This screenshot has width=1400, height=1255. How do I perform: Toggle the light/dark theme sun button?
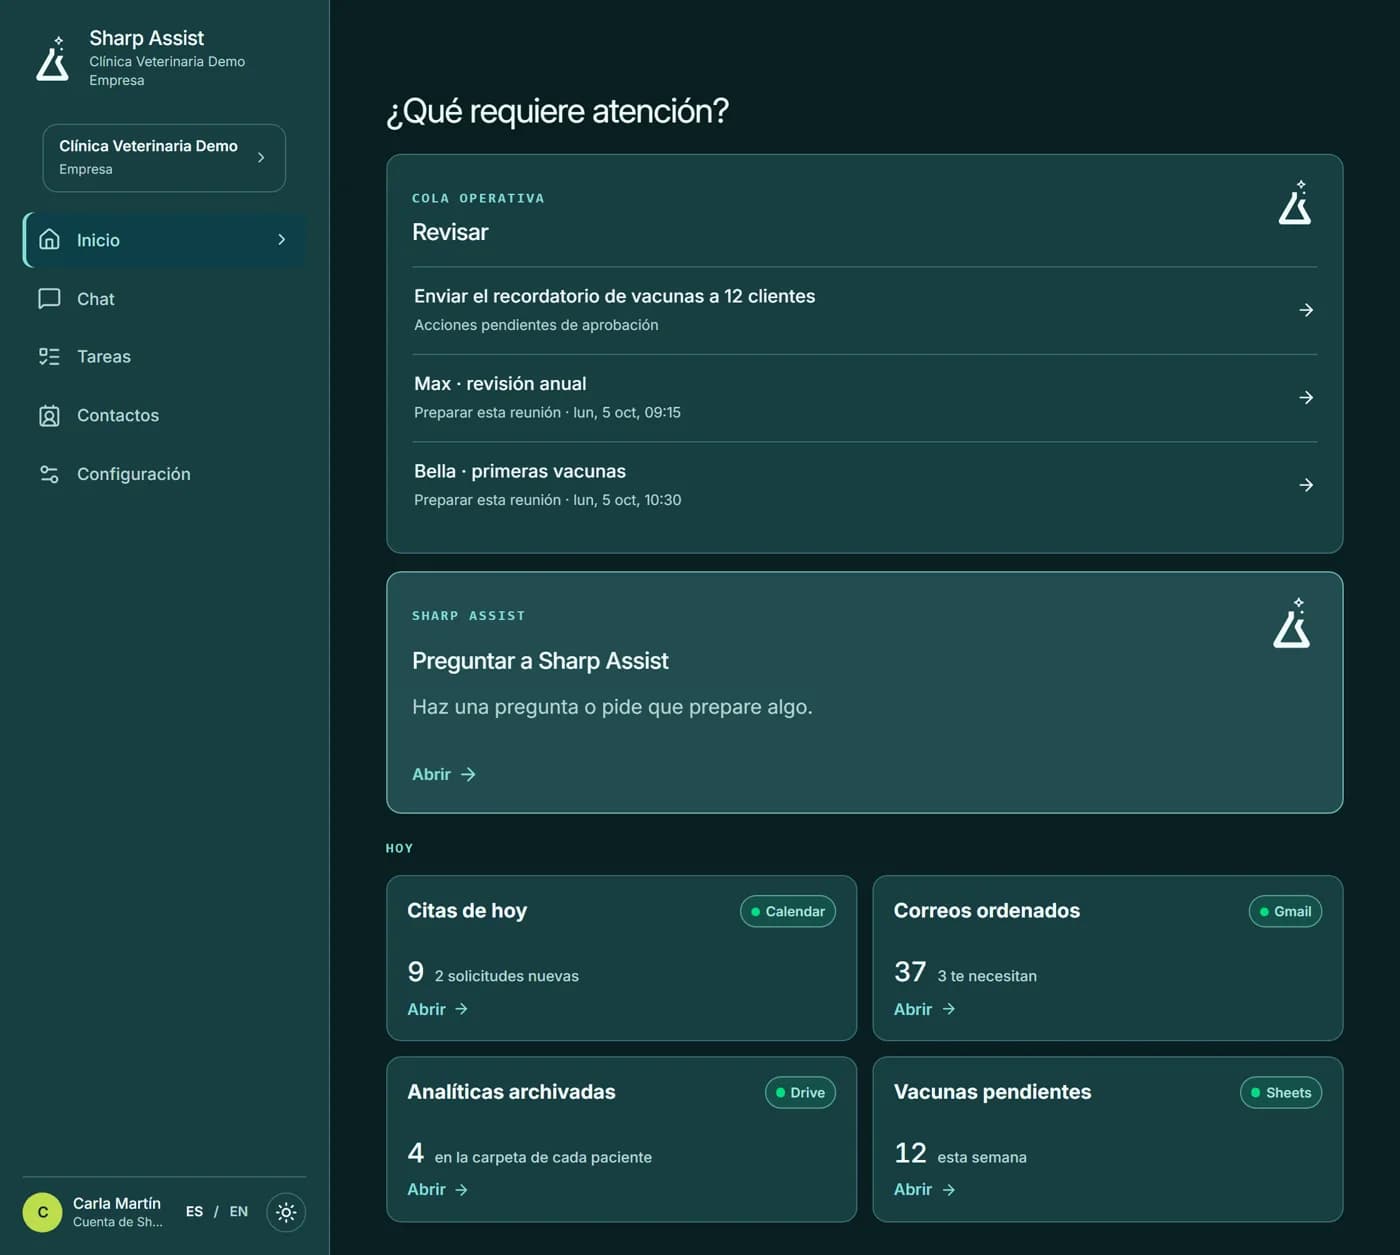tap(286, 1212)
